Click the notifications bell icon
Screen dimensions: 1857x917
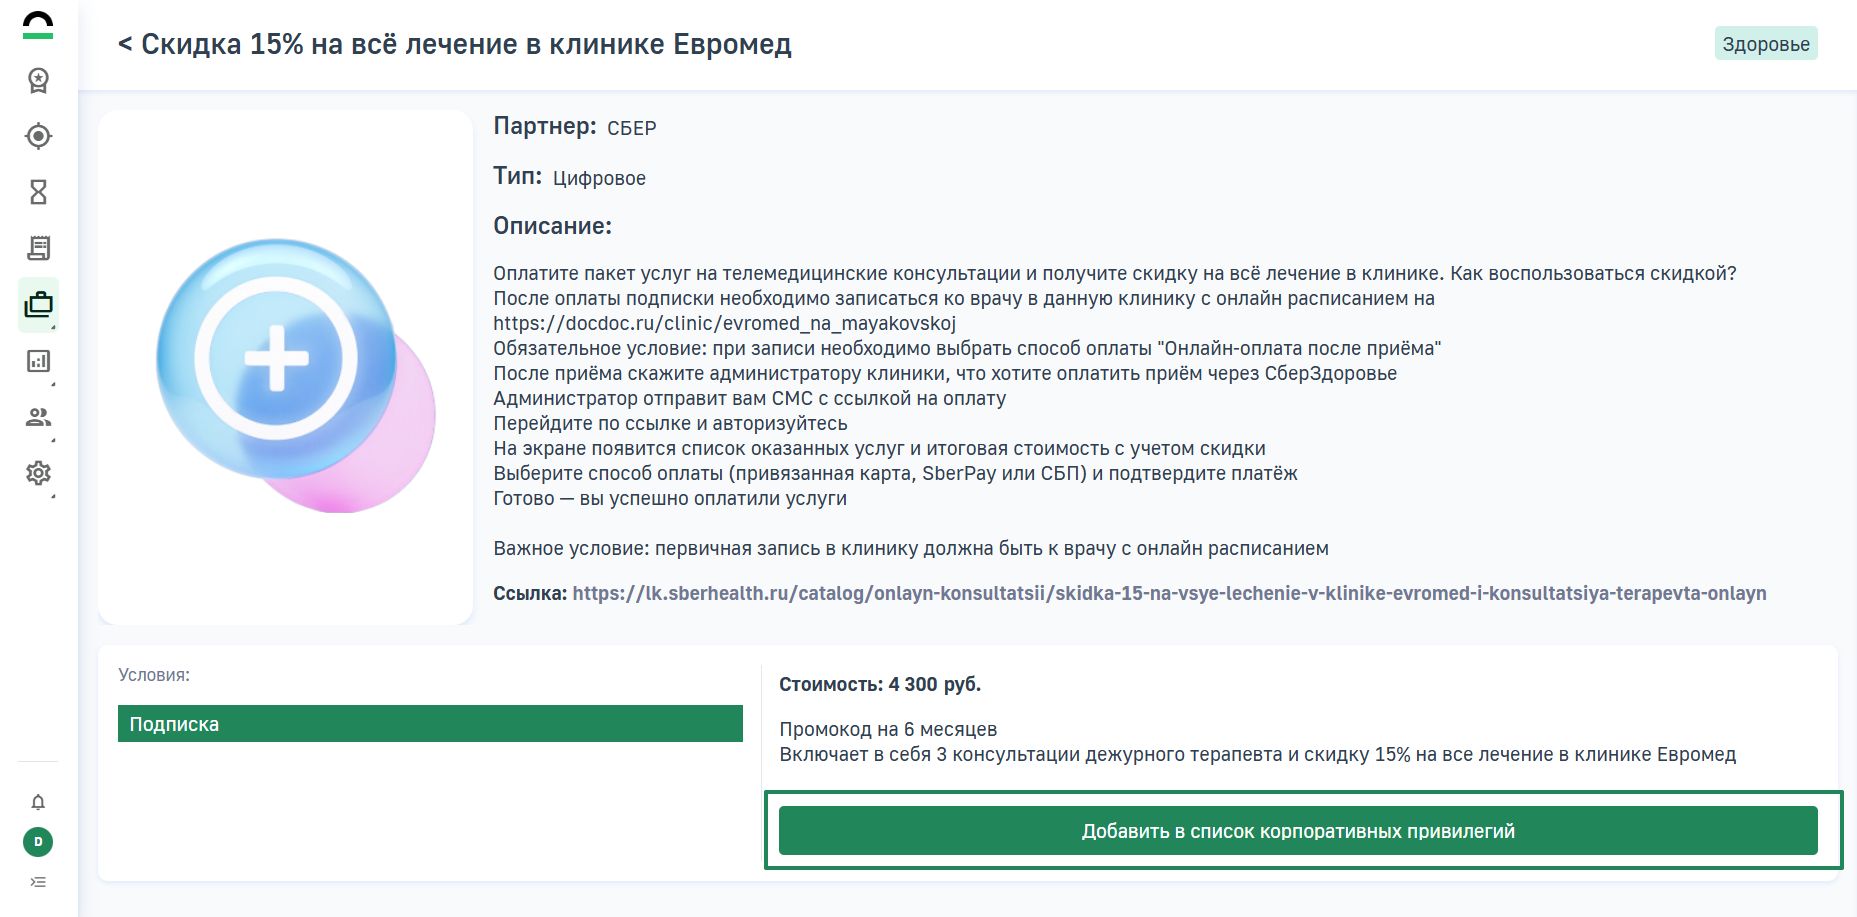pos(38,802)
